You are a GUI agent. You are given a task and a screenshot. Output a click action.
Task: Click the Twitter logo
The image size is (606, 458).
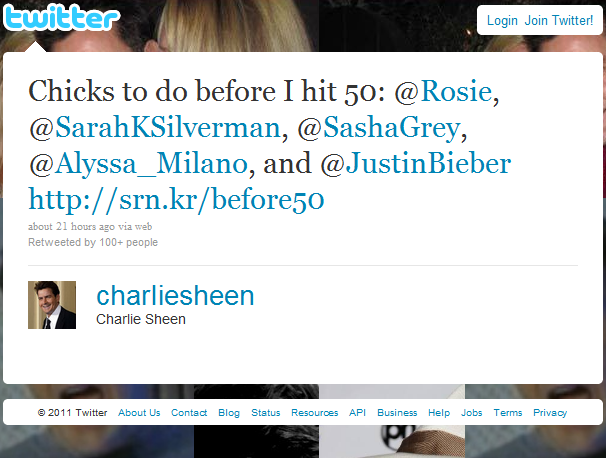61,17
